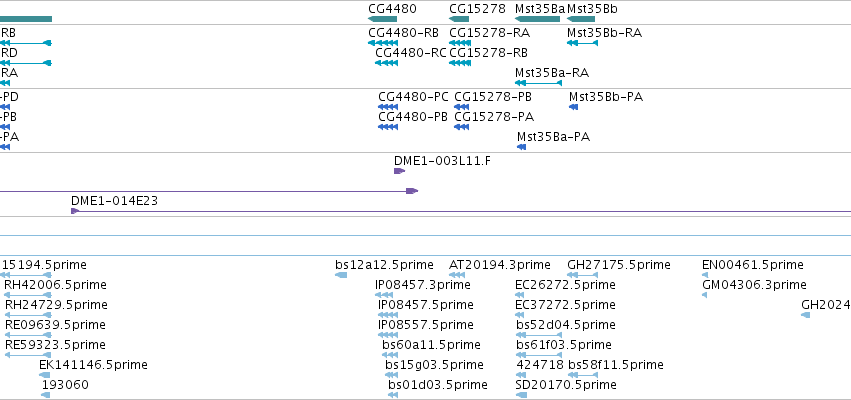Select transcript CG4480-RC
The image size is (851, 400).
(x=411, y=53)
